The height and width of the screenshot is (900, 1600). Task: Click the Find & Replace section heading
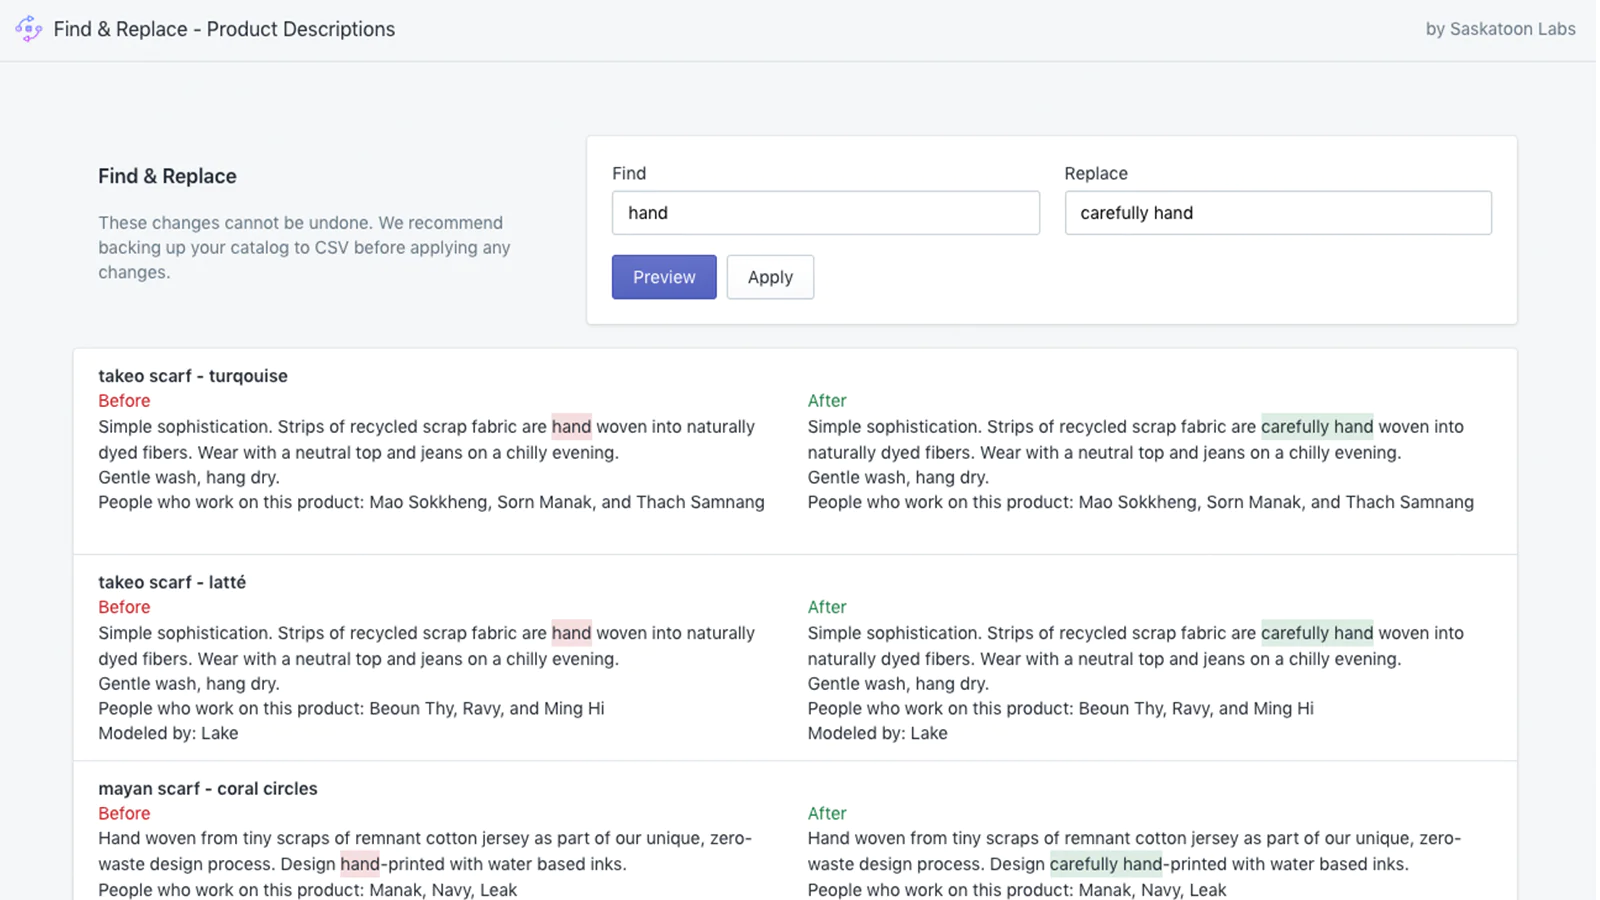coord(167,176)
